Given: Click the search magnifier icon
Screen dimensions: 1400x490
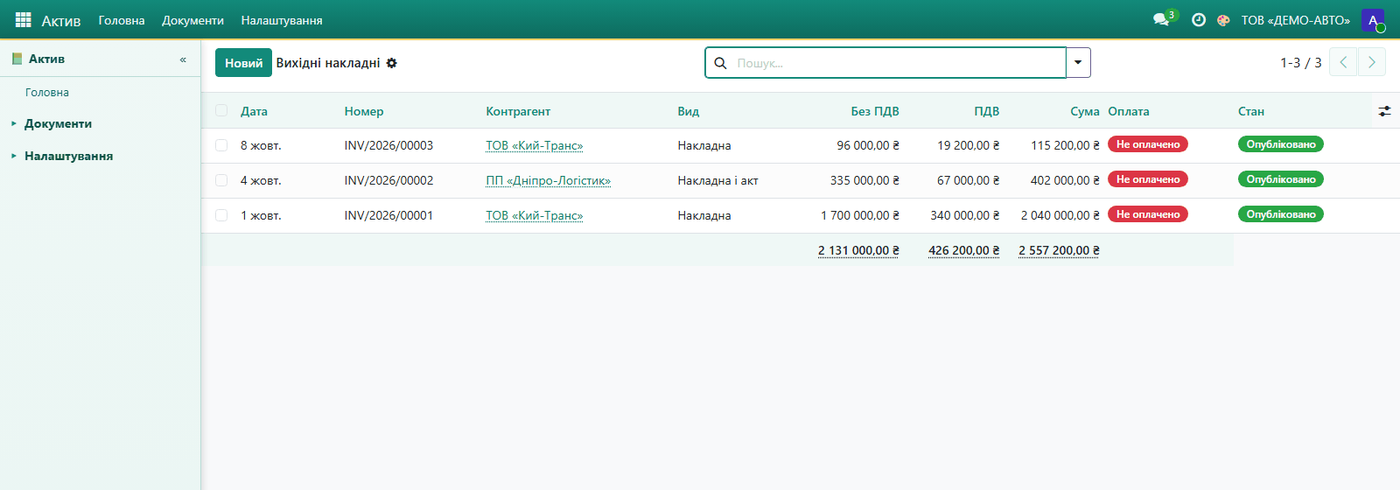Looking at the screenshot, I should click(720, 63).
